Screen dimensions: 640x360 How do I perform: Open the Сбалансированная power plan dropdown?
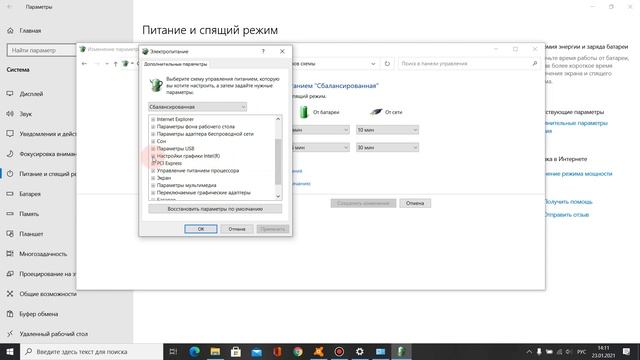(x=197, y=107)
